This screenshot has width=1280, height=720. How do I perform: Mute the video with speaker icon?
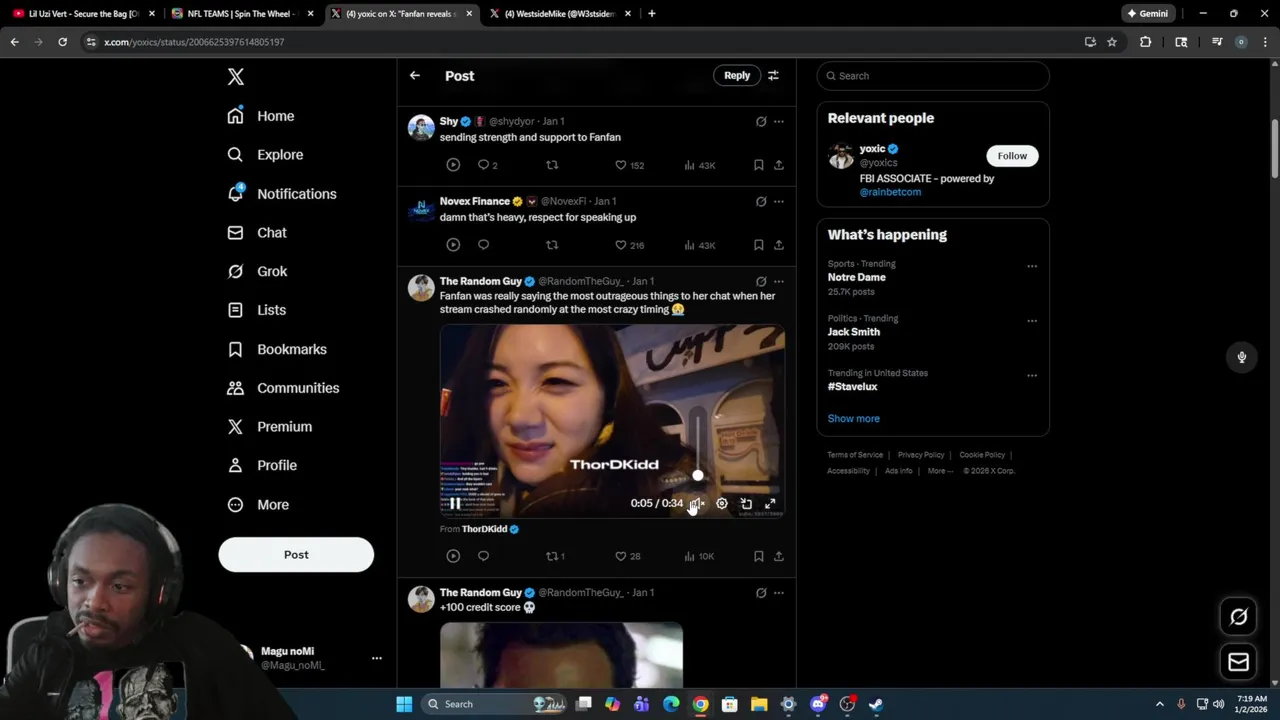(697, 504)
